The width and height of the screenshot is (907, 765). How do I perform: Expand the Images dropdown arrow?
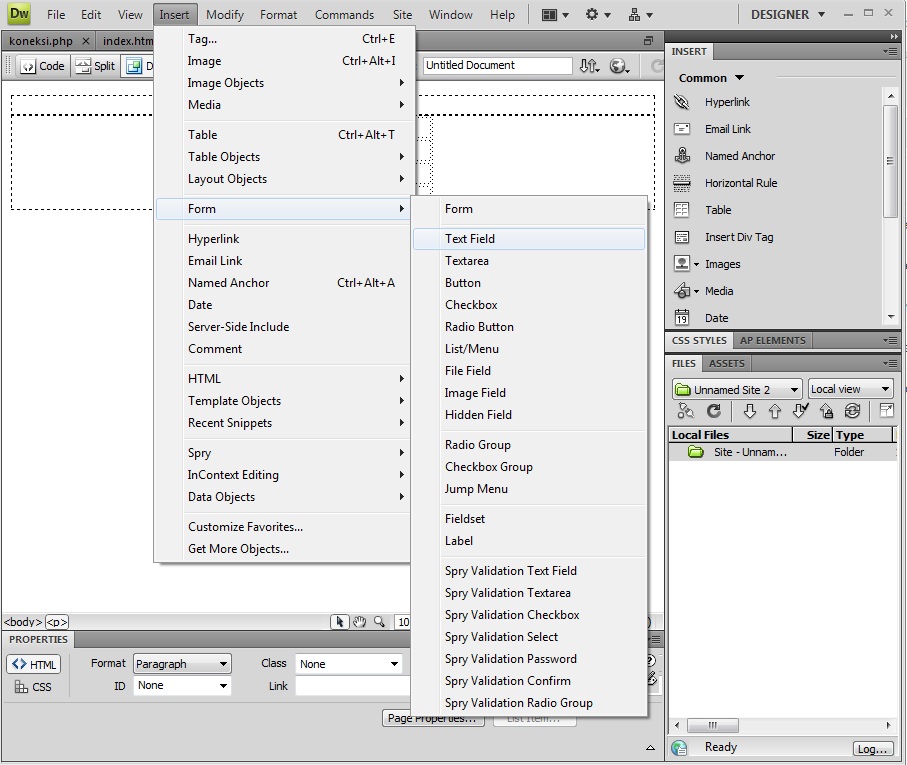point(696,265)
